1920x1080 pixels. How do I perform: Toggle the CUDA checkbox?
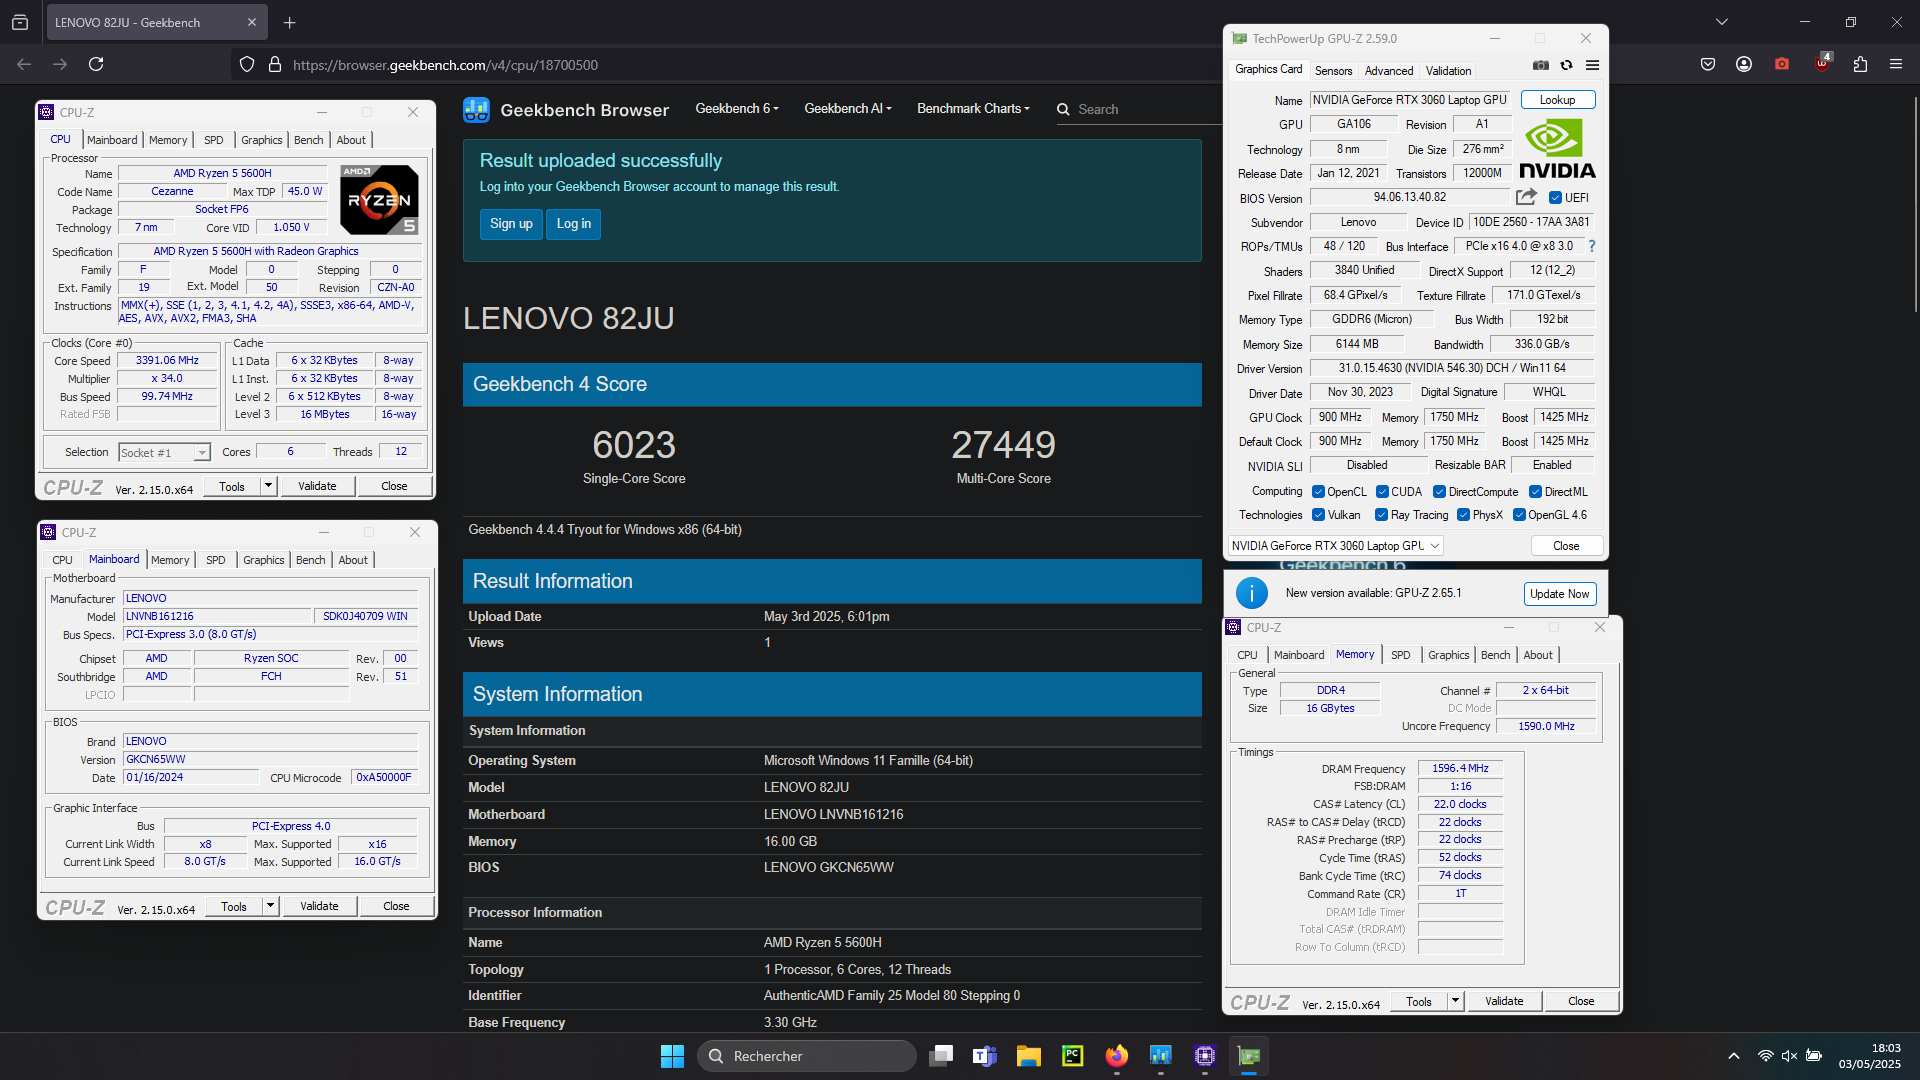1383,492
